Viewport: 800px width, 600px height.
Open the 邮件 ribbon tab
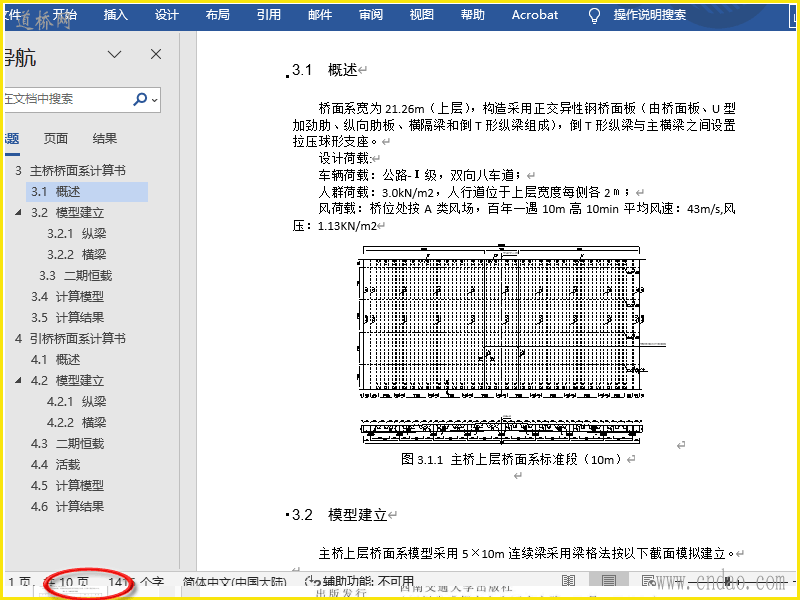(319, 15)
